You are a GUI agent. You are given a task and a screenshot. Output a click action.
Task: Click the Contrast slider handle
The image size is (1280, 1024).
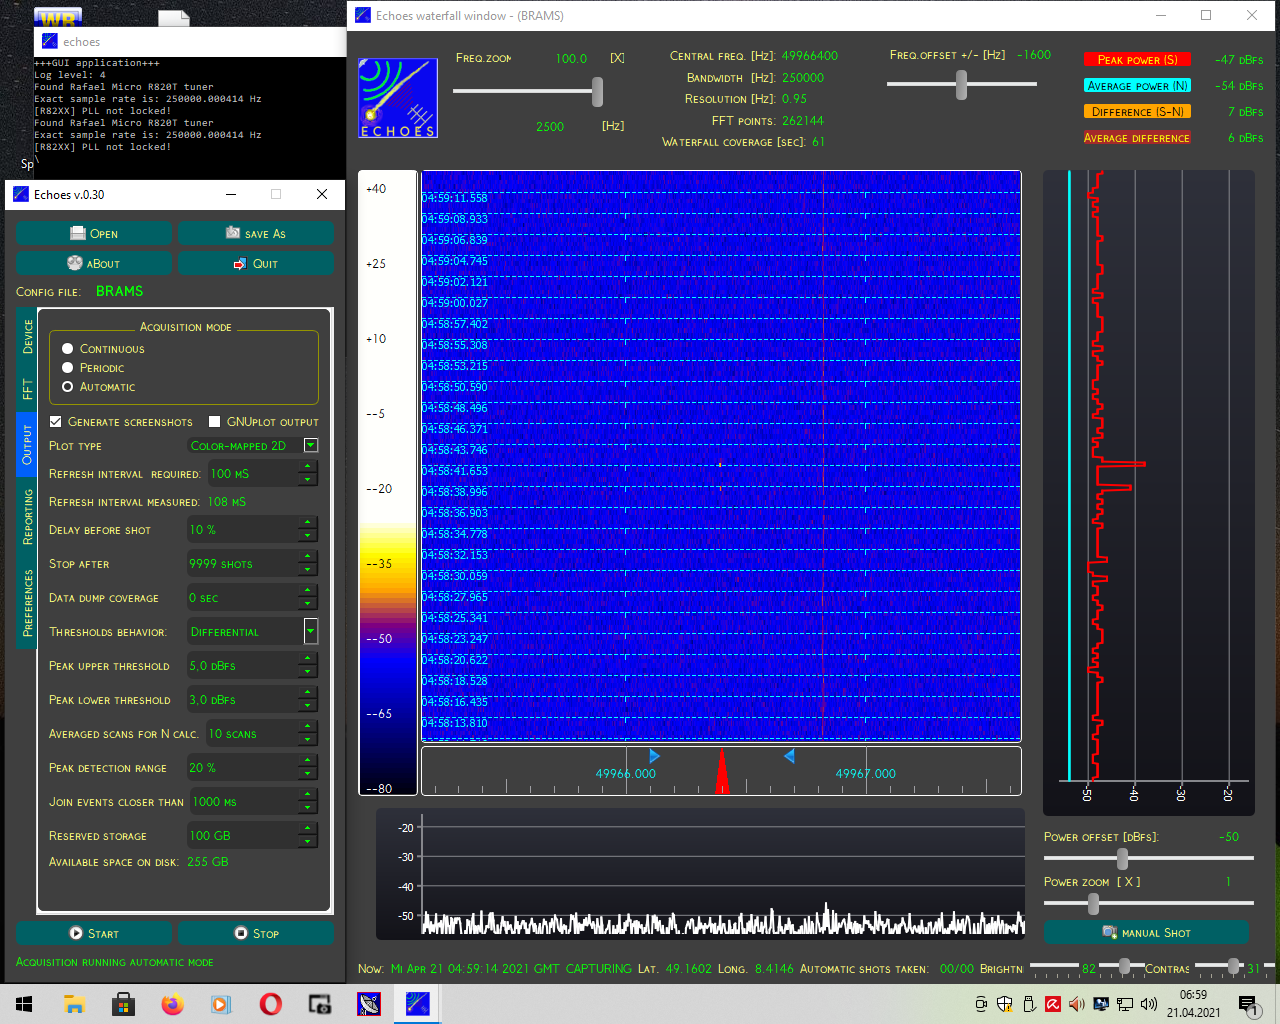1233,965
